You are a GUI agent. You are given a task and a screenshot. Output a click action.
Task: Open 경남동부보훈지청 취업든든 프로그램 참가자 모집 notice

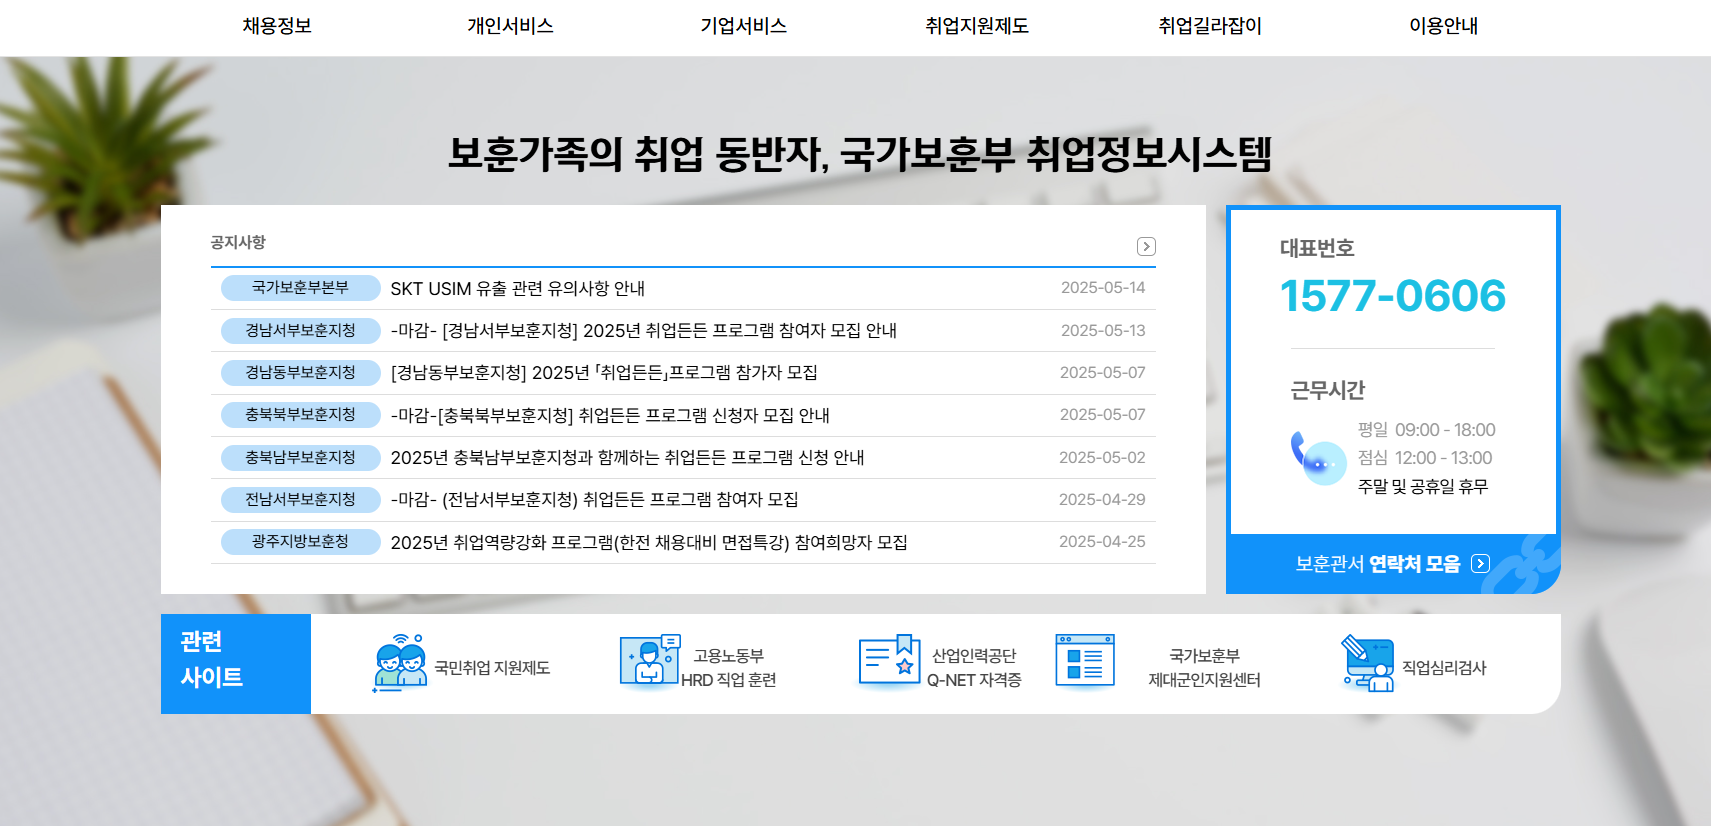604,373
